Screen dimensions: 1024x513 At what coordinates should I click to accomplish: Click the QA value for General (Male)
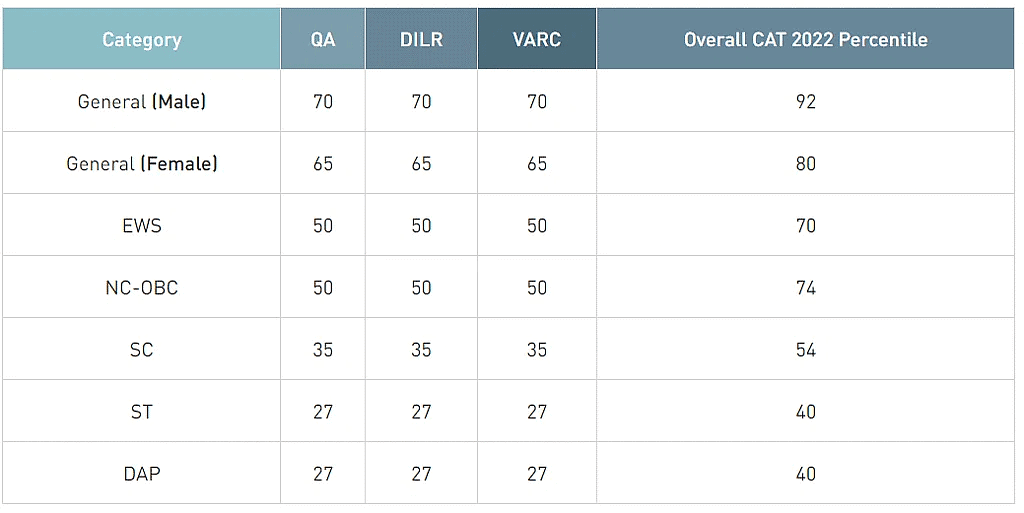[323, 101]
